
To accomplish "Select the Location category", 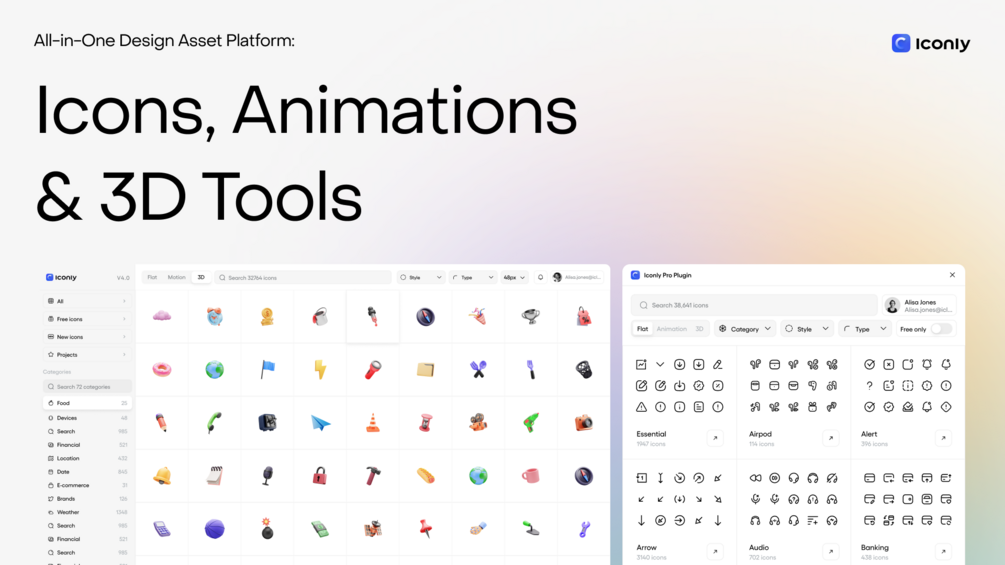I will (87, 458).
